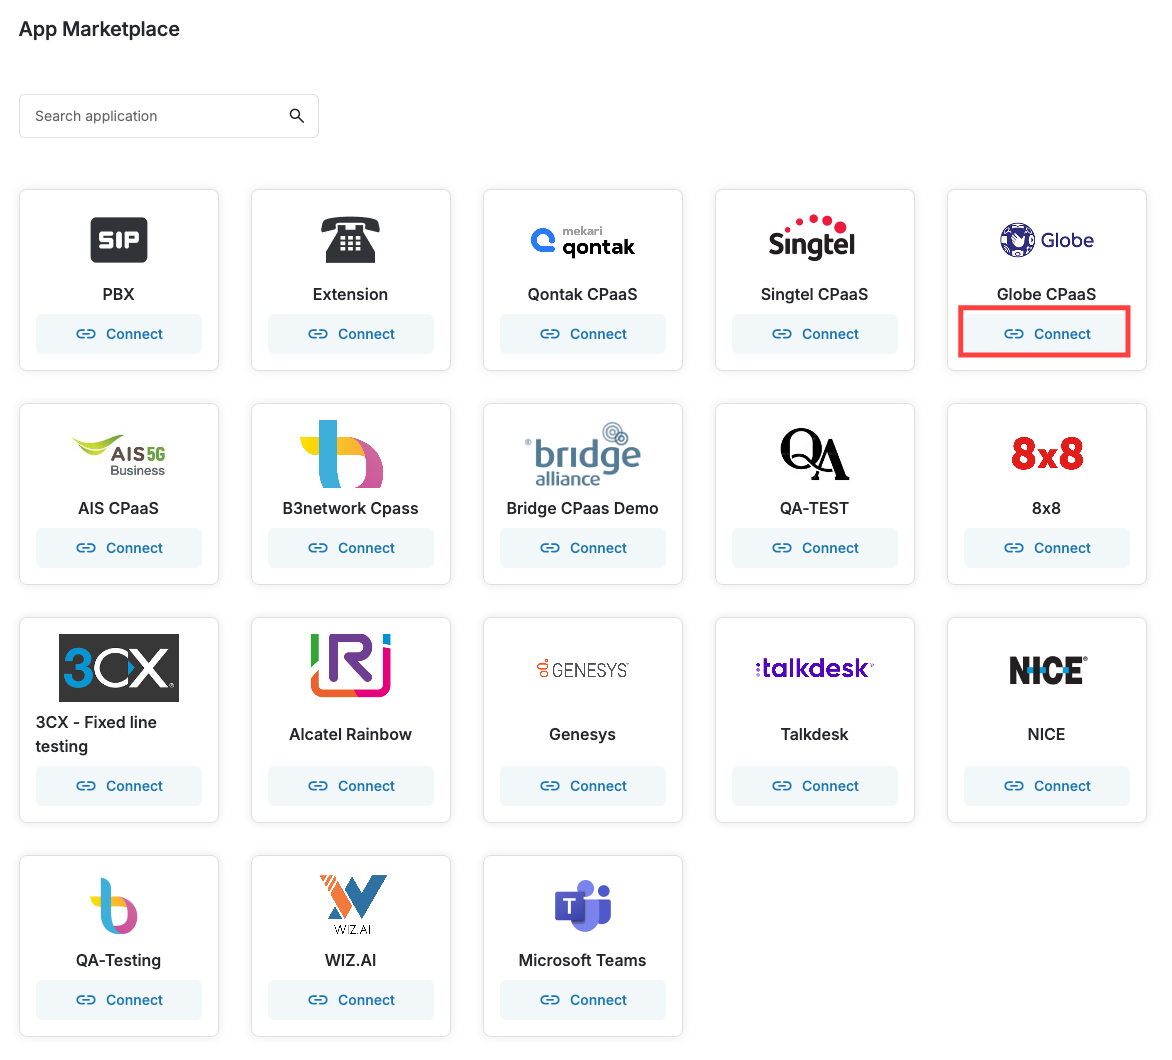Connect Globe CPaaS
This screenshot has width=1172, height=1060.
pyautogui.click(x=1046, y=334)
